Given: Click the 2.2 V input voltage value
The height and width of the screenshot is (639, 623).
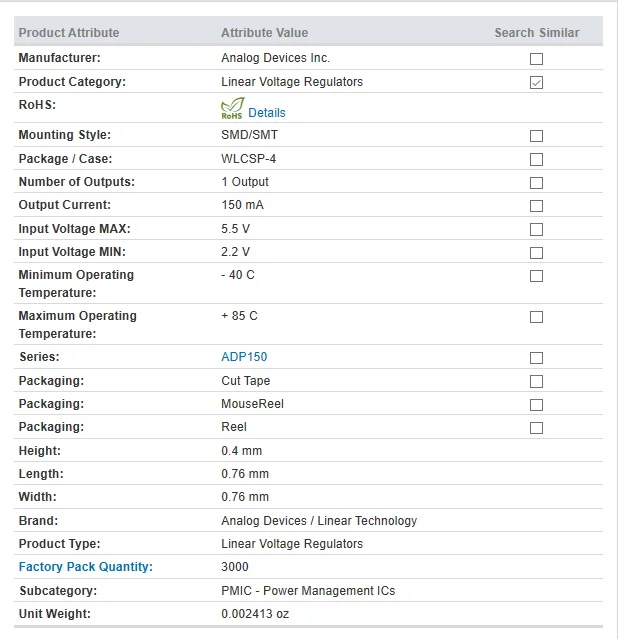Looking at the screenshot, I should pyautogui.click(x=236, y=252).
